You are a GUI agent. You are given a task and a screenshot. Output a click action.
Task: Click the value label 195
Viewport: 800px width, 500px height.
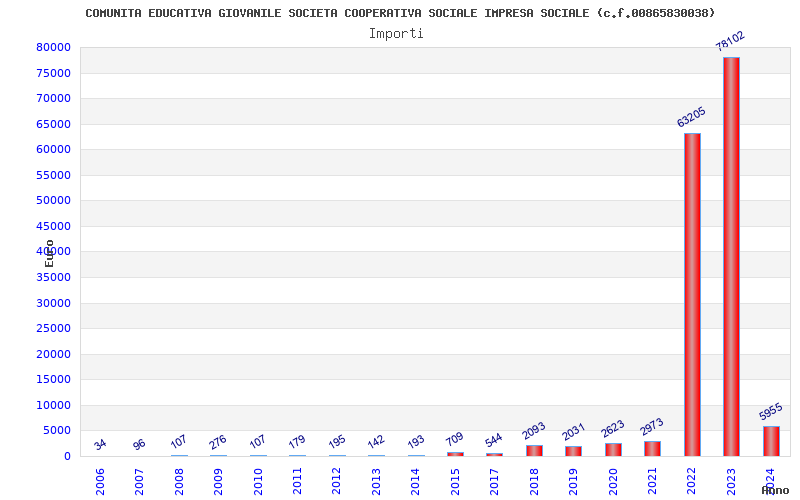pyautogui.click(x=337, y=441)
